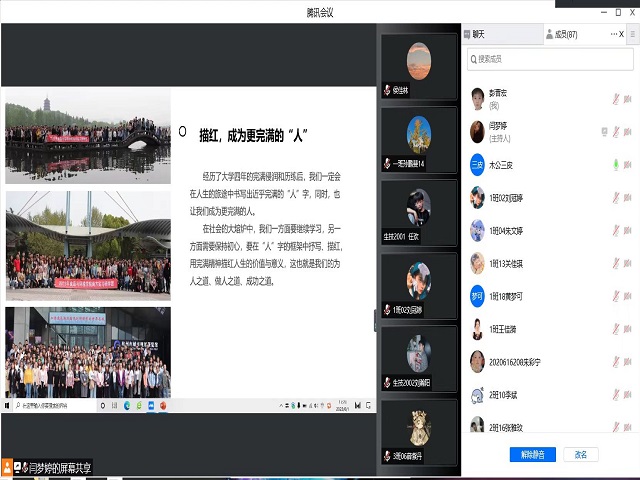
Task: Toggle the muted mic in 1班18黄梦可 row
Action: (x=616, y=296)
